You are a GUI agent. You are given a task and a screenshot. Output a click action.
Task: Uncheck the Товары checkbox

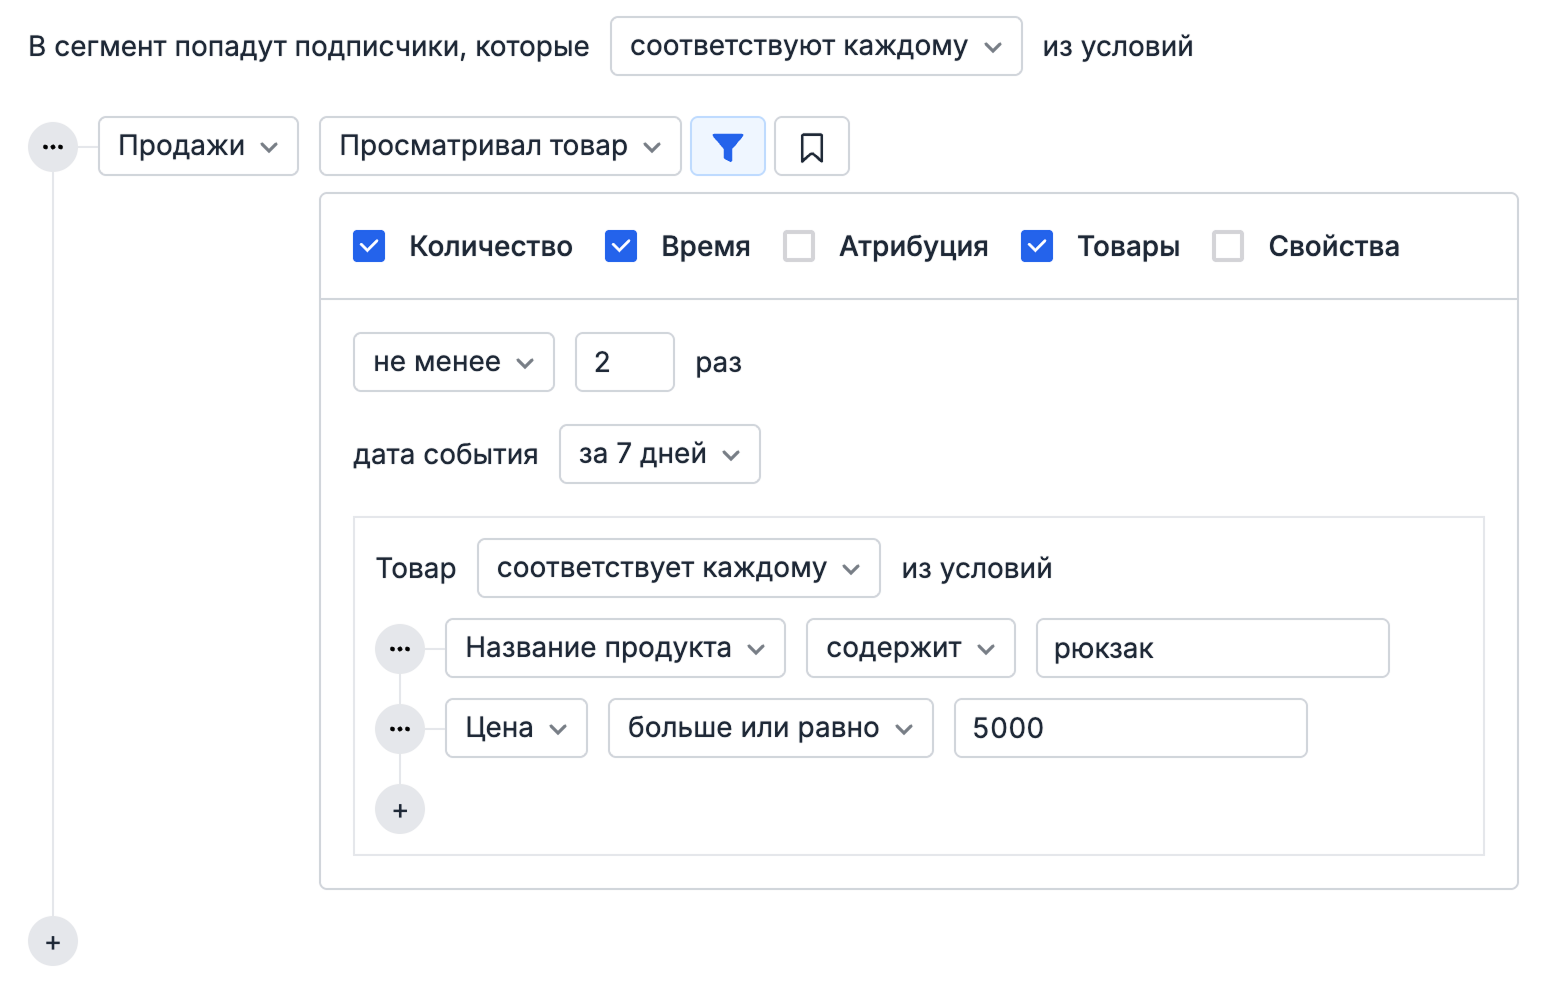[x=1036, y=246]
